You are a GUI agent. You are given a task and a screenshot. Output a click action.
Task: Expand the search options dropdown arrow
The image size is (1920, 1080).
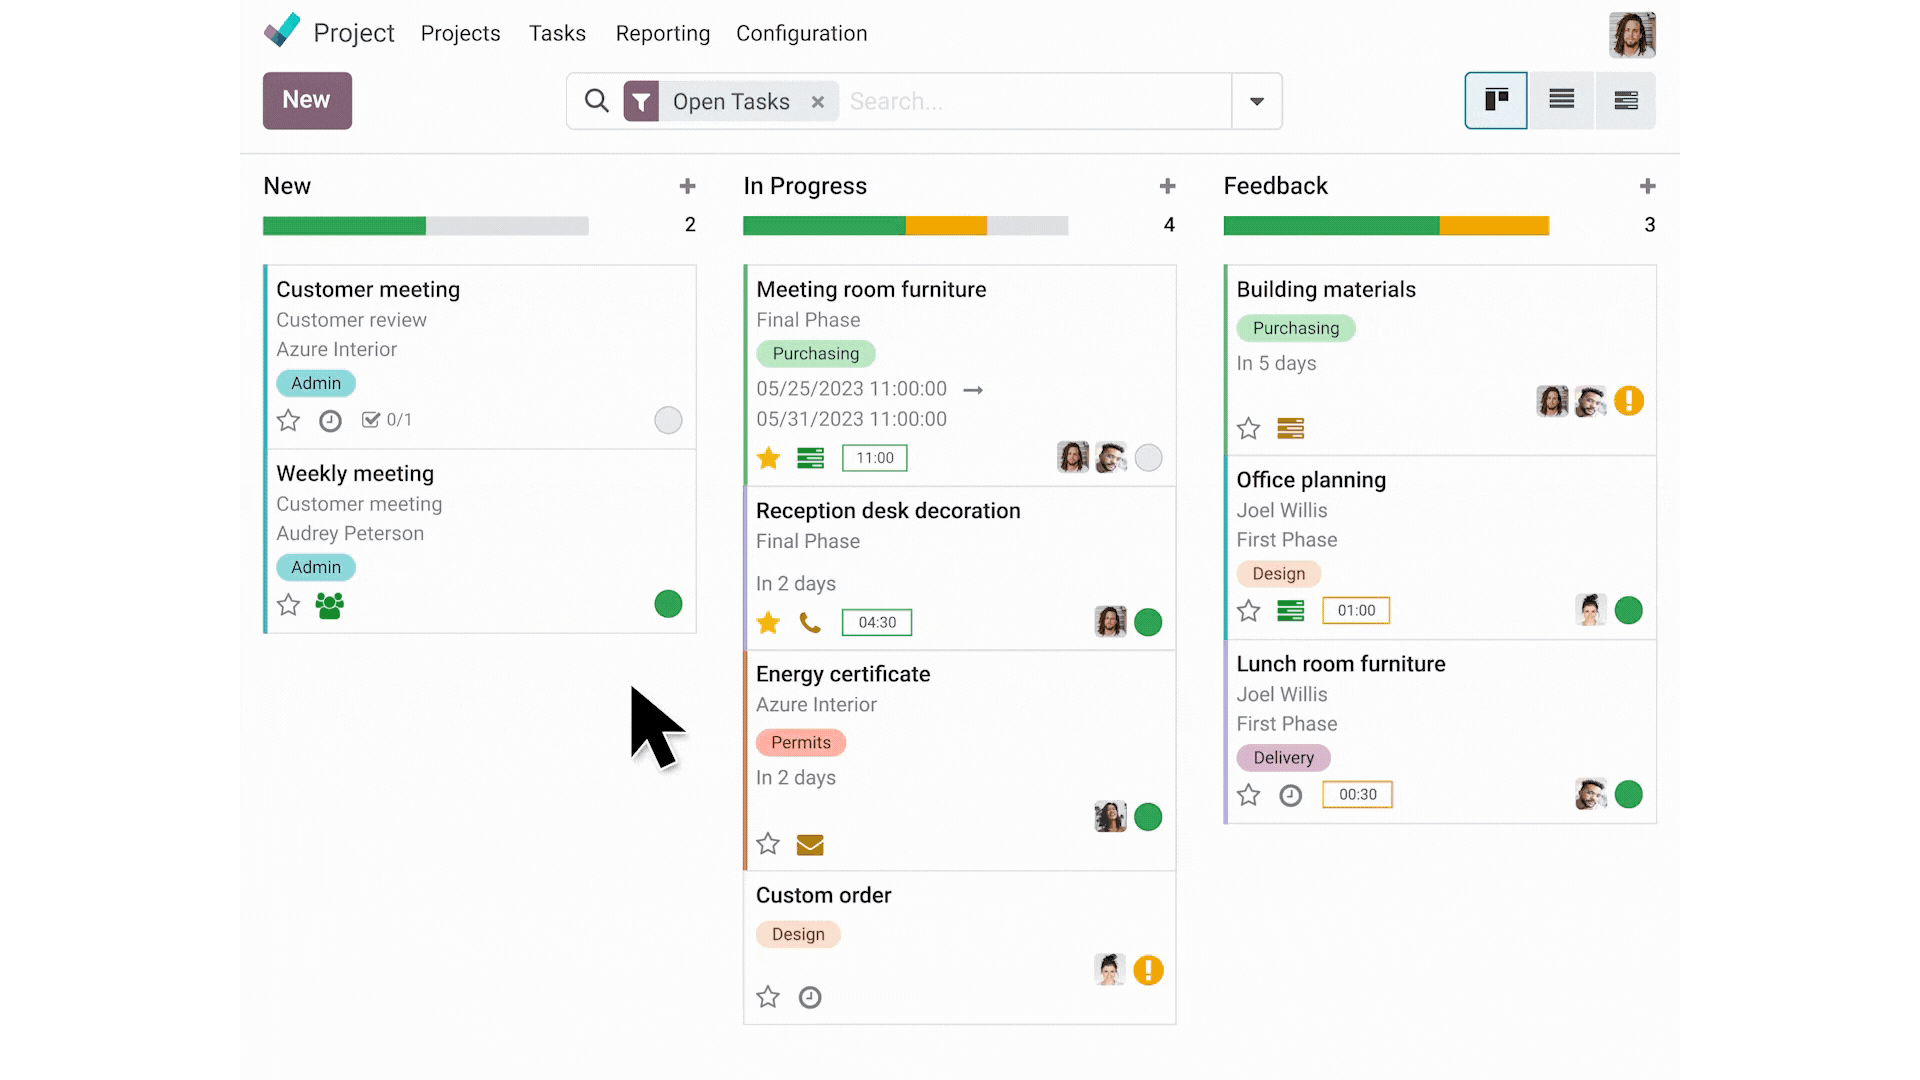tap(1257, 101)
